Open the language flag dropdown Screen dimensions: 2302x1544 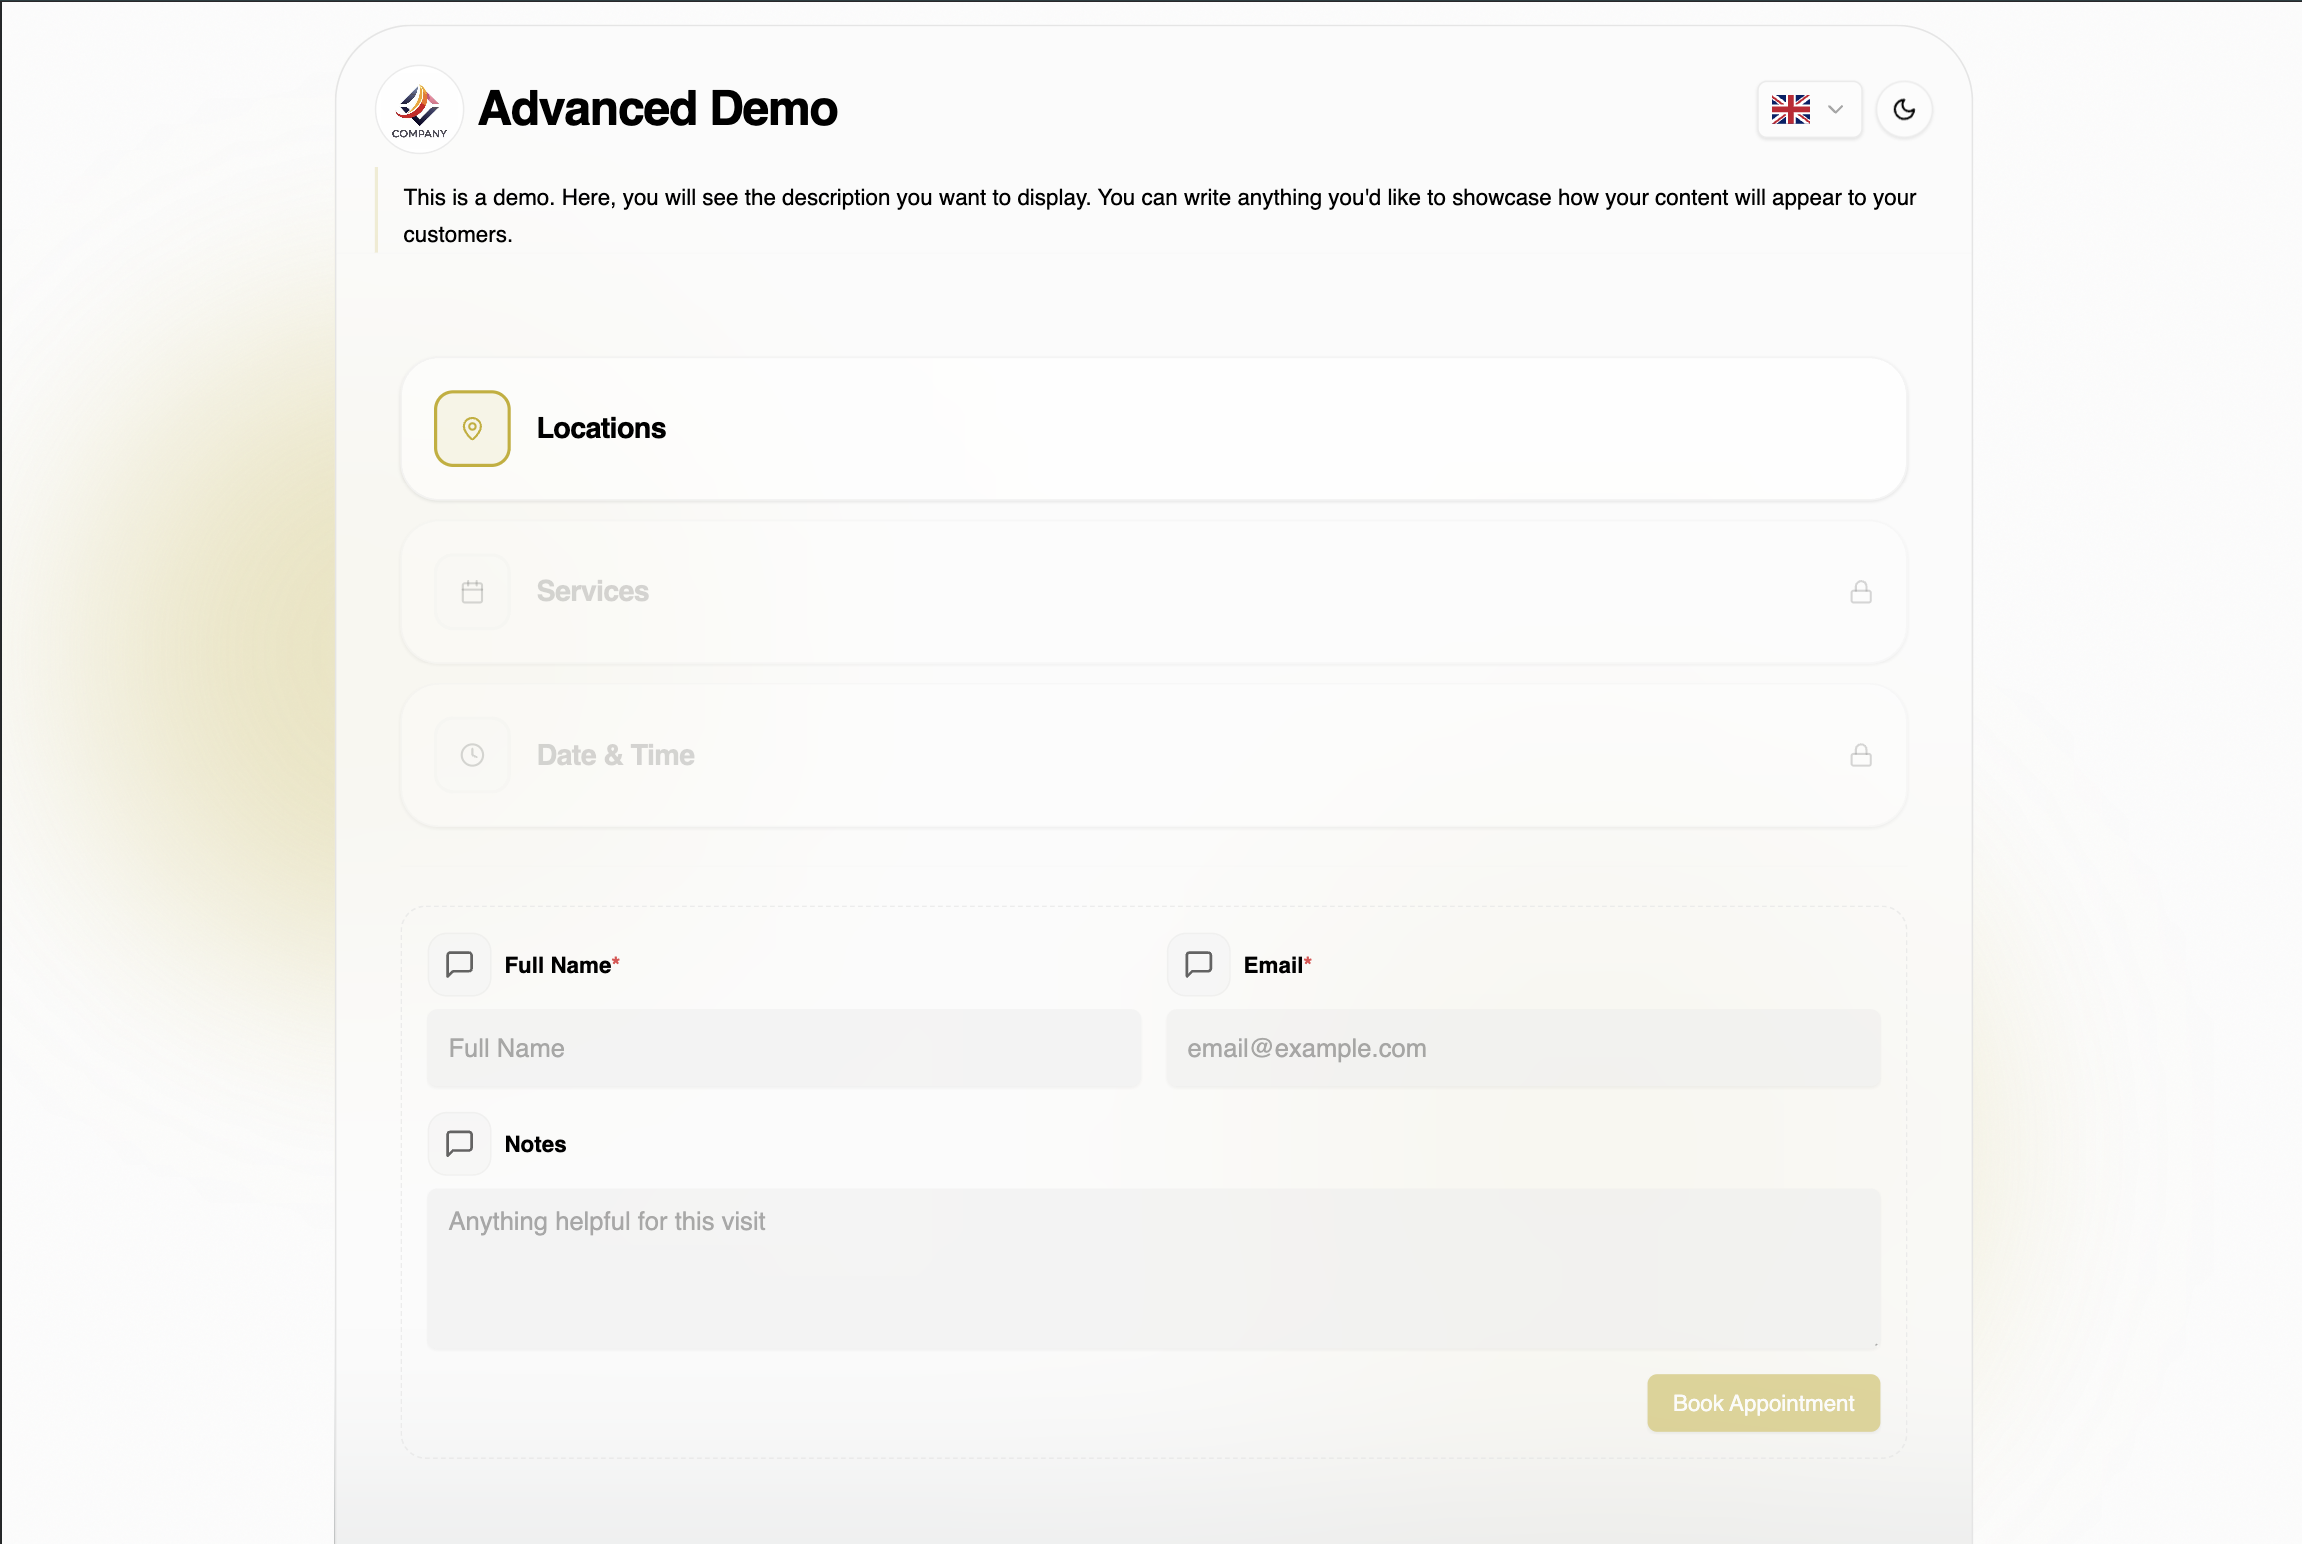pos(1809,109)
